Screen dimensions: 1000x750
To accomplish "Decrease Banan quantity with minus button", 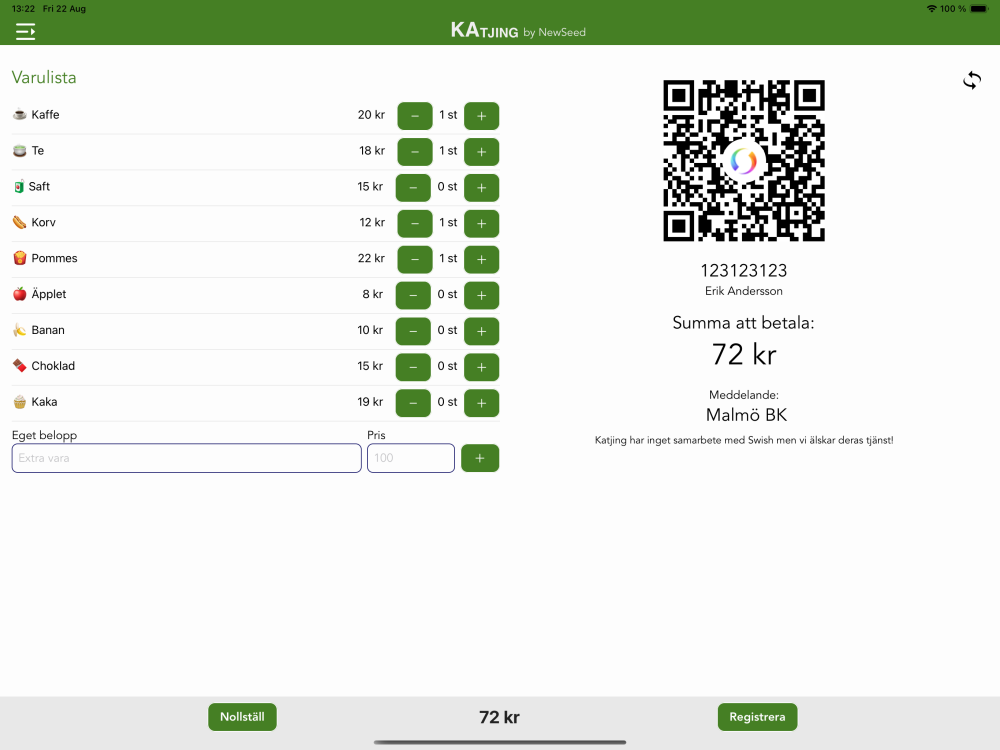I will click(413, 331).
